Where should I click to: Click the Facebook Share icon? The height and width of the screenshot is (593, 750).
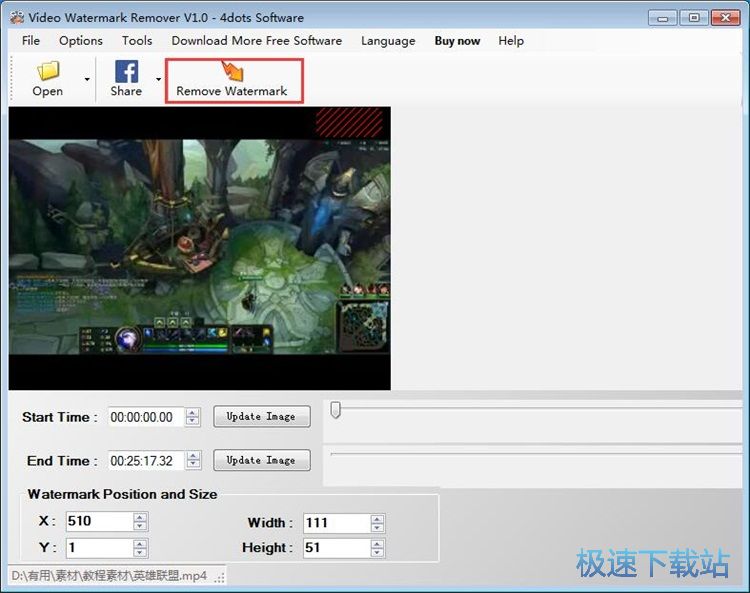pos(126,71)
